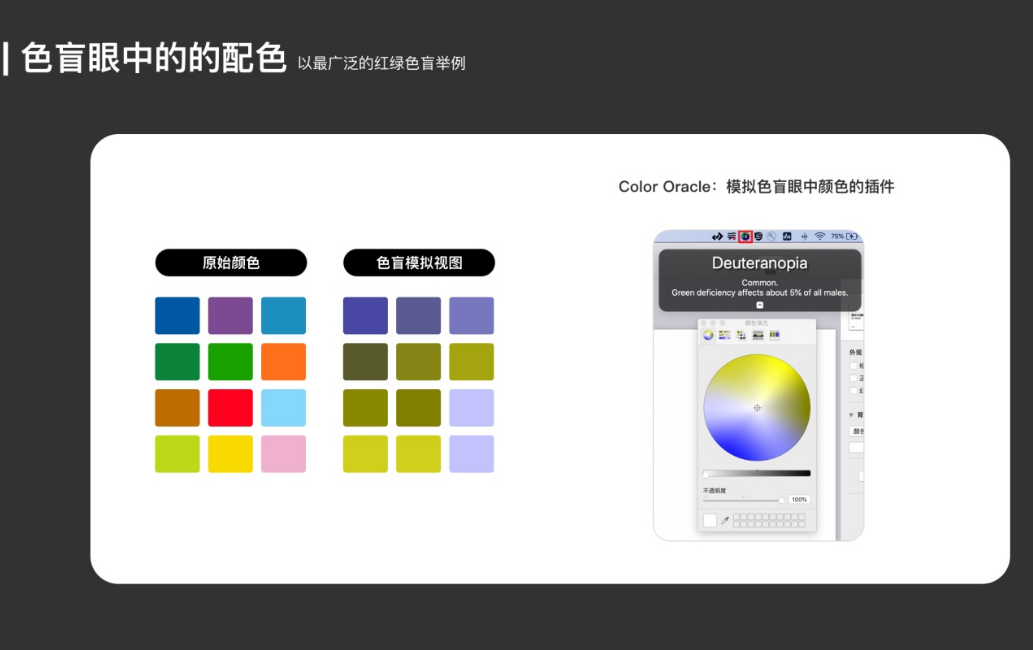Click the pure yellow swatch in the original colors
1033x650 pixels.
[231, 454]
